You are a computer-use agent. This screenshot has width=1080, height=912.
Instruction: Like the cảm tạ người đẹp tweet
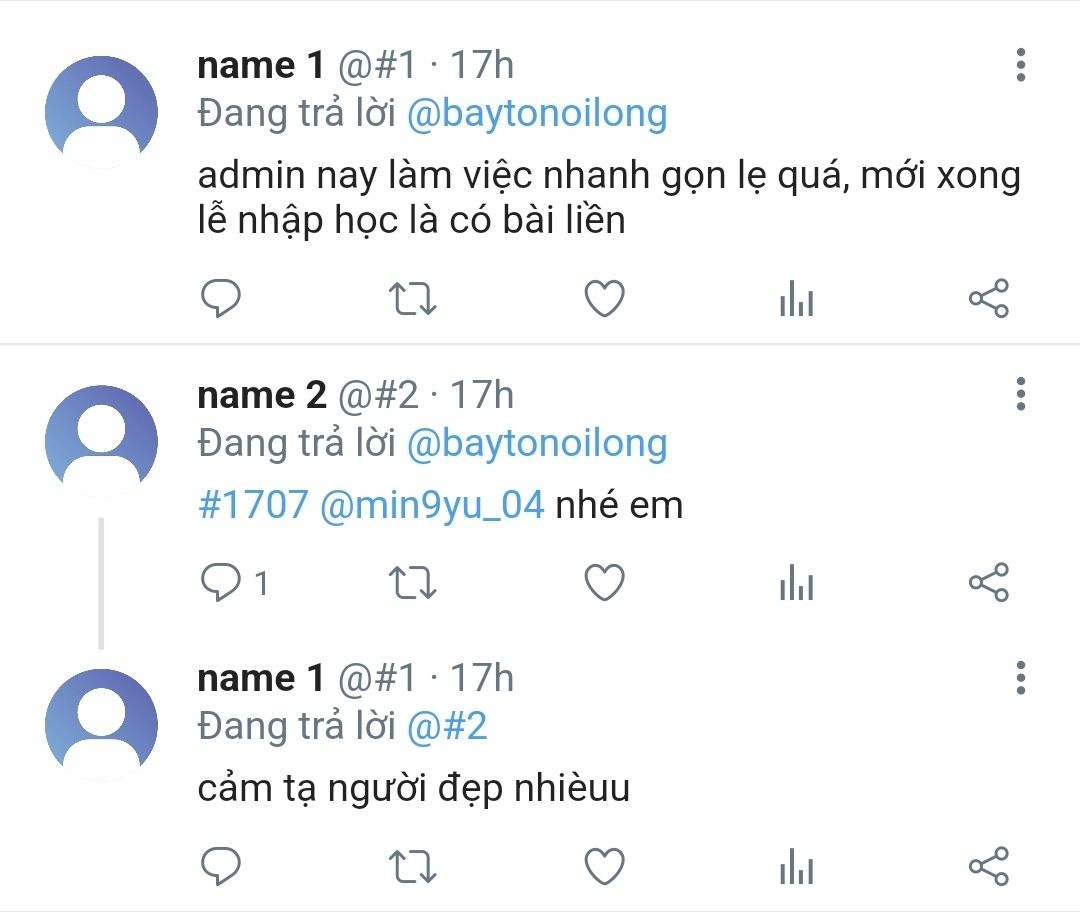click(605, 866)
